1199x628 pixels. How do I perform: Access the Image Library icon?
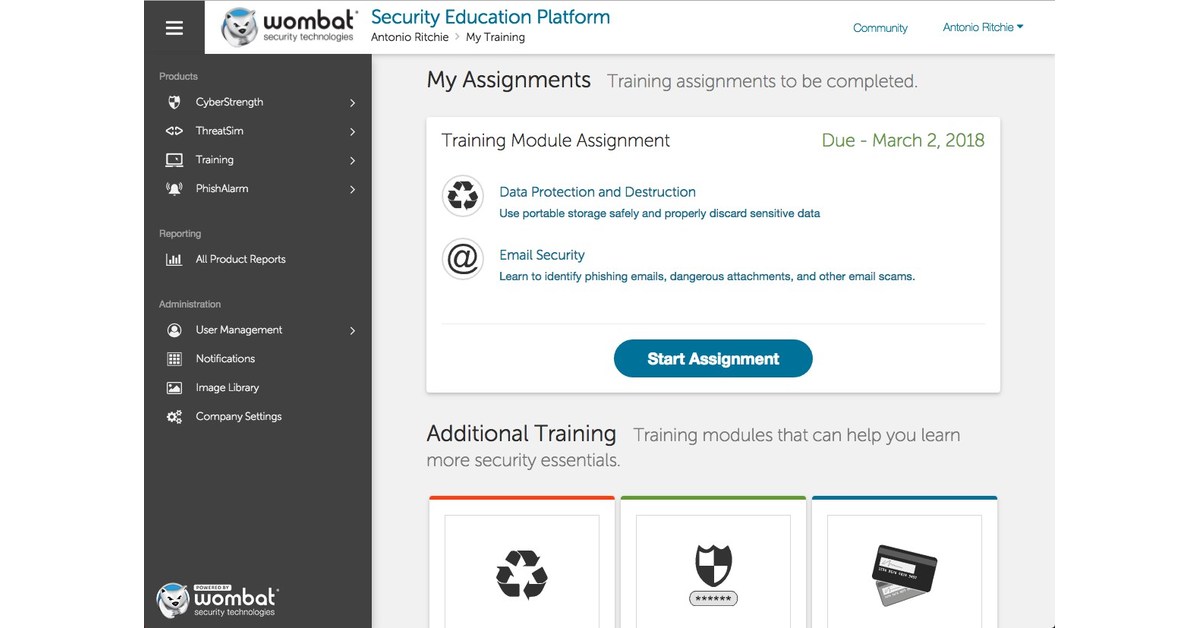click(x=174, y=387)
